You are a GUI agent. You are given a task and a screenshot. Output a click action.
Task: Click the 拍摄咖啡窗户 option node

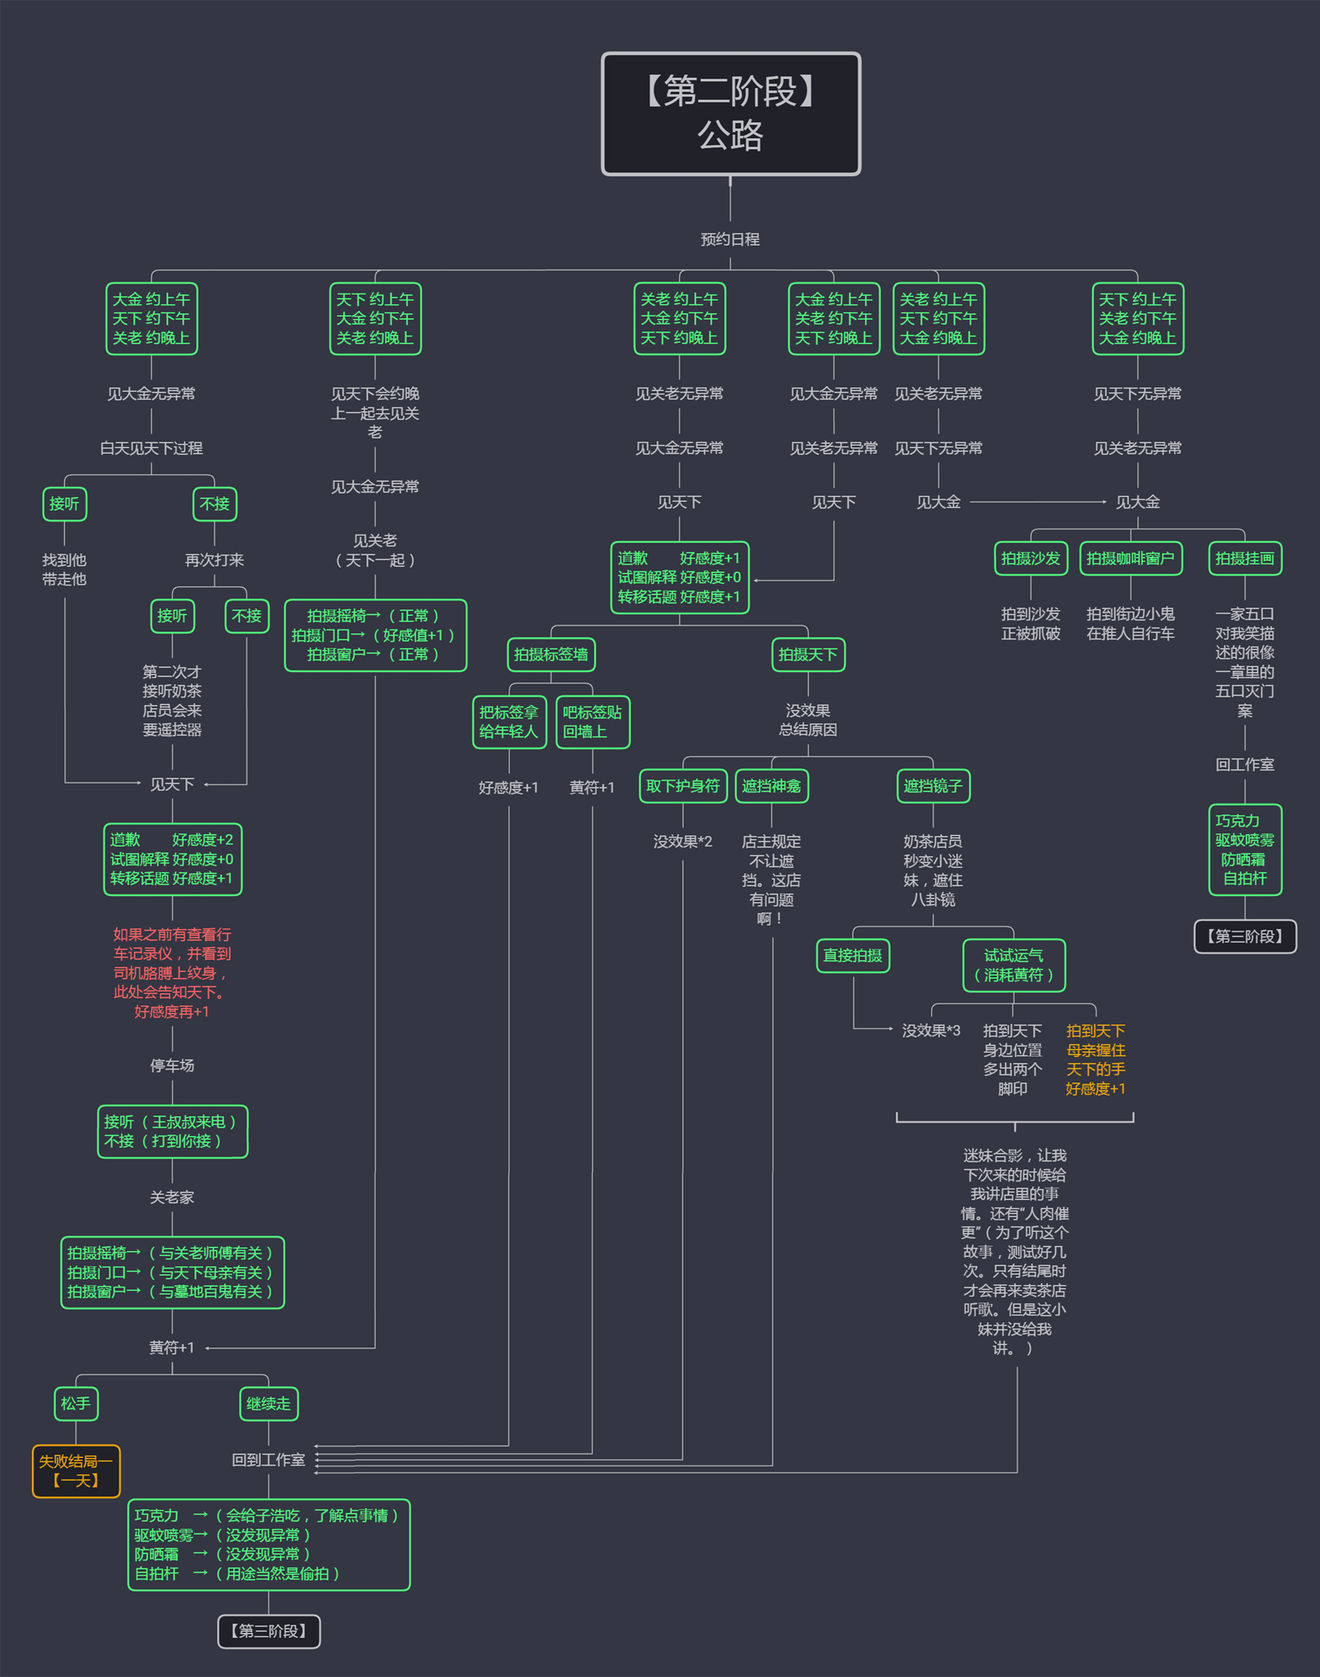click(x=1131, y=558)
